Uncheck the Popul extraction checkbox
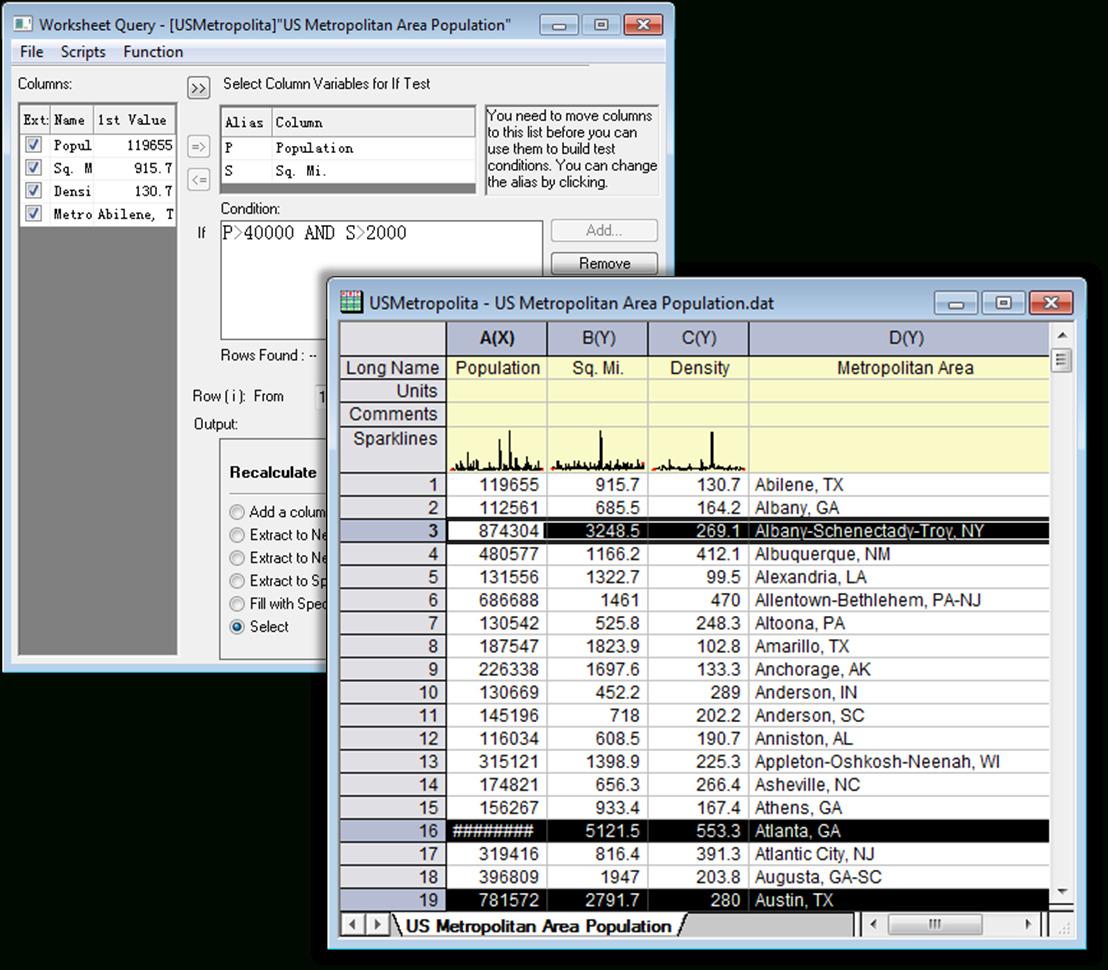 (x=31, y=144)
